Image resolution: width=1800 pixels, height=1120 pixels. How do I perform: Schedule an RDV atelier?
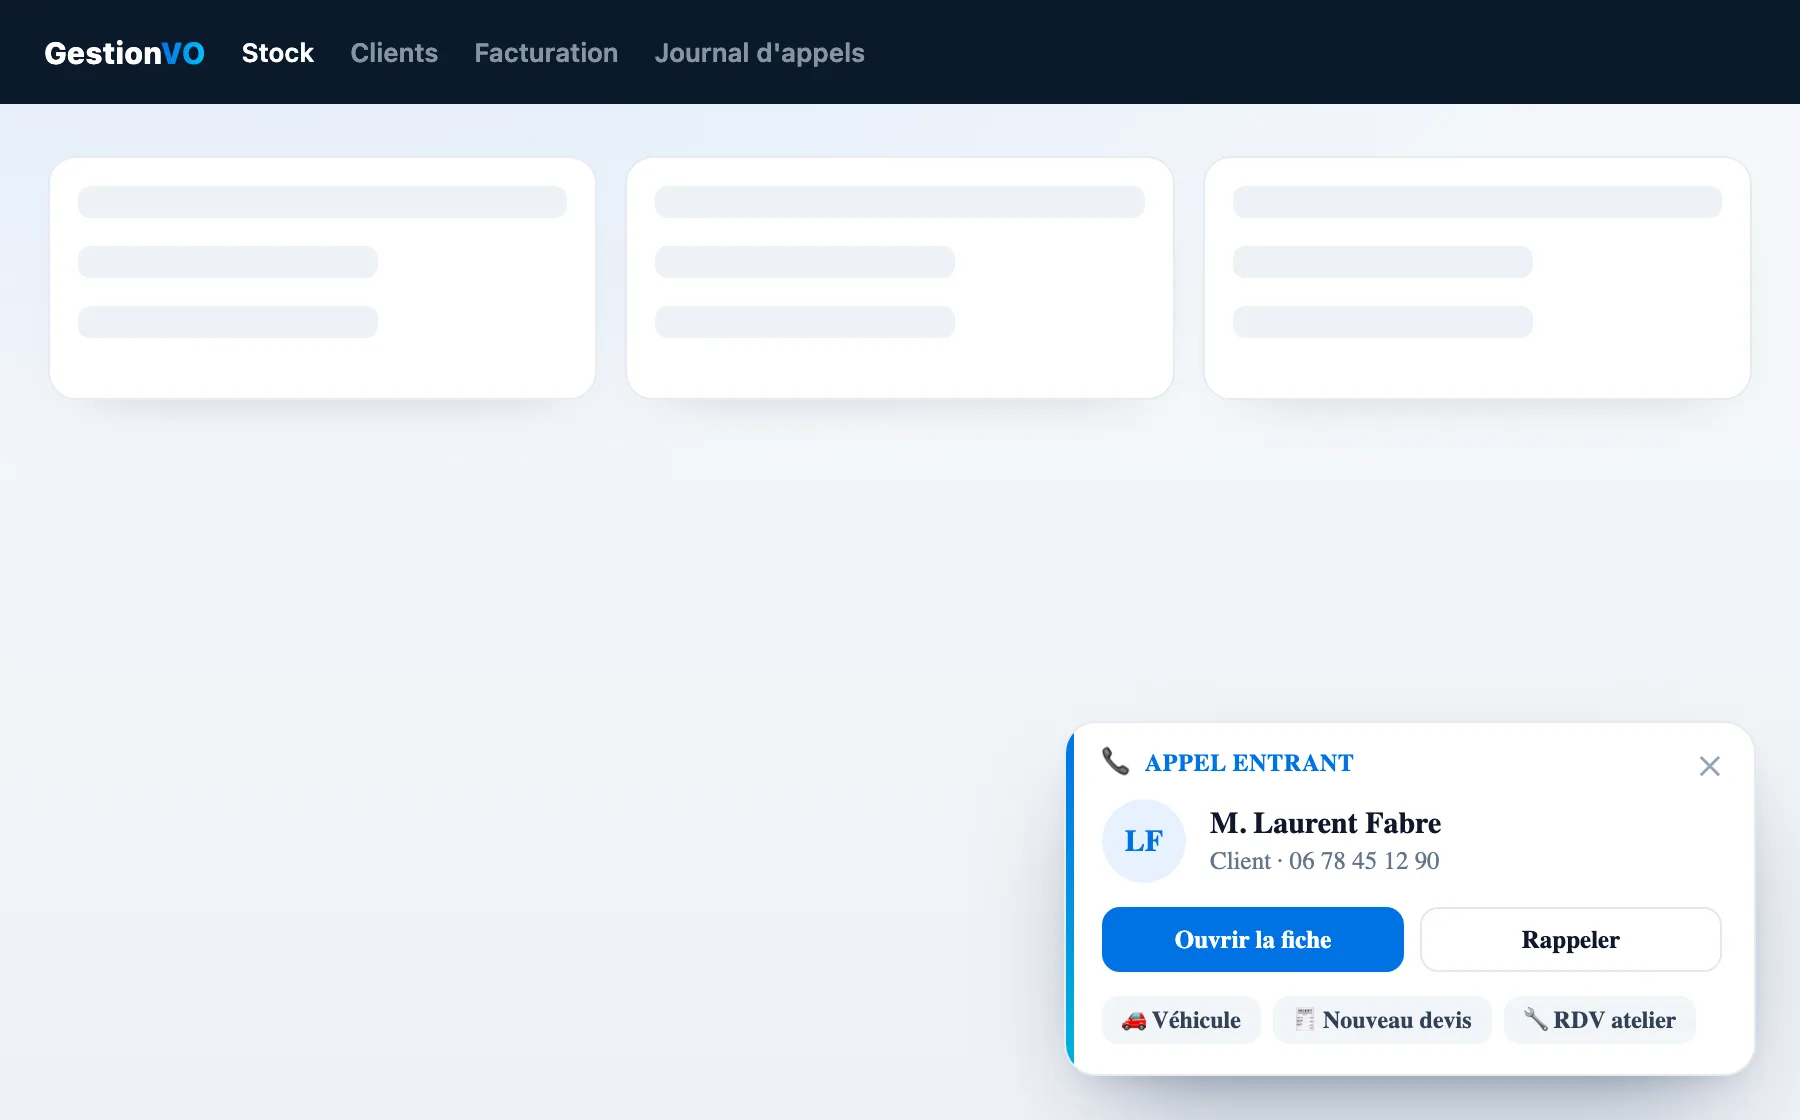1599,1020
